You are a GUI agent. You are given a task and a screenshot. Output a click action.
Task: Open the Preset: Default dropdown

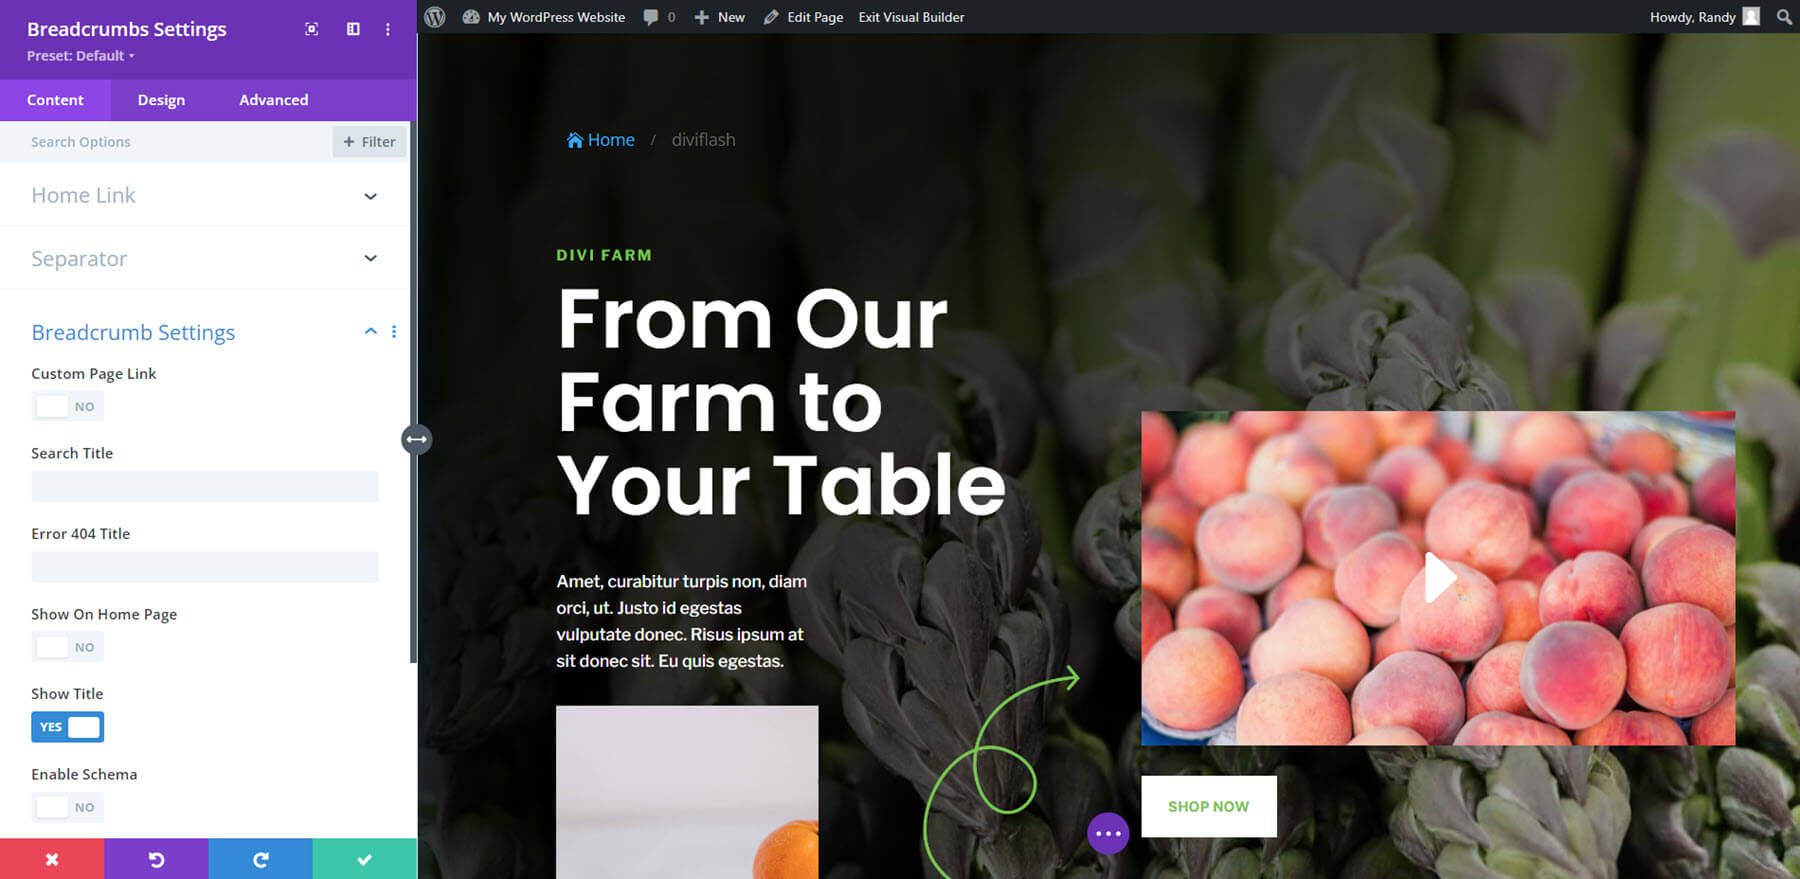(x=81, y=56)
